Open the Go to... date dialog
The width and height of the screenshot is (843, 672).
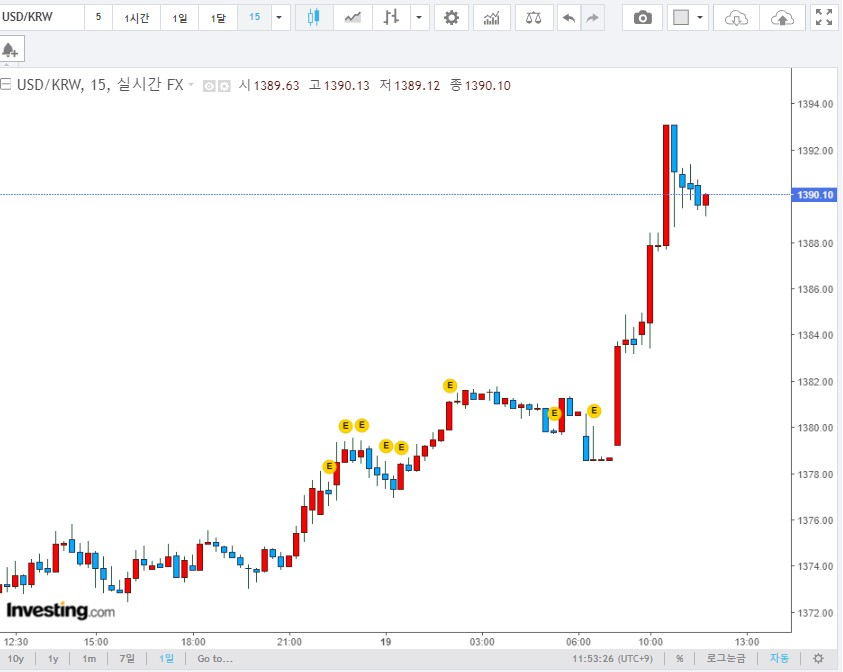215,659
